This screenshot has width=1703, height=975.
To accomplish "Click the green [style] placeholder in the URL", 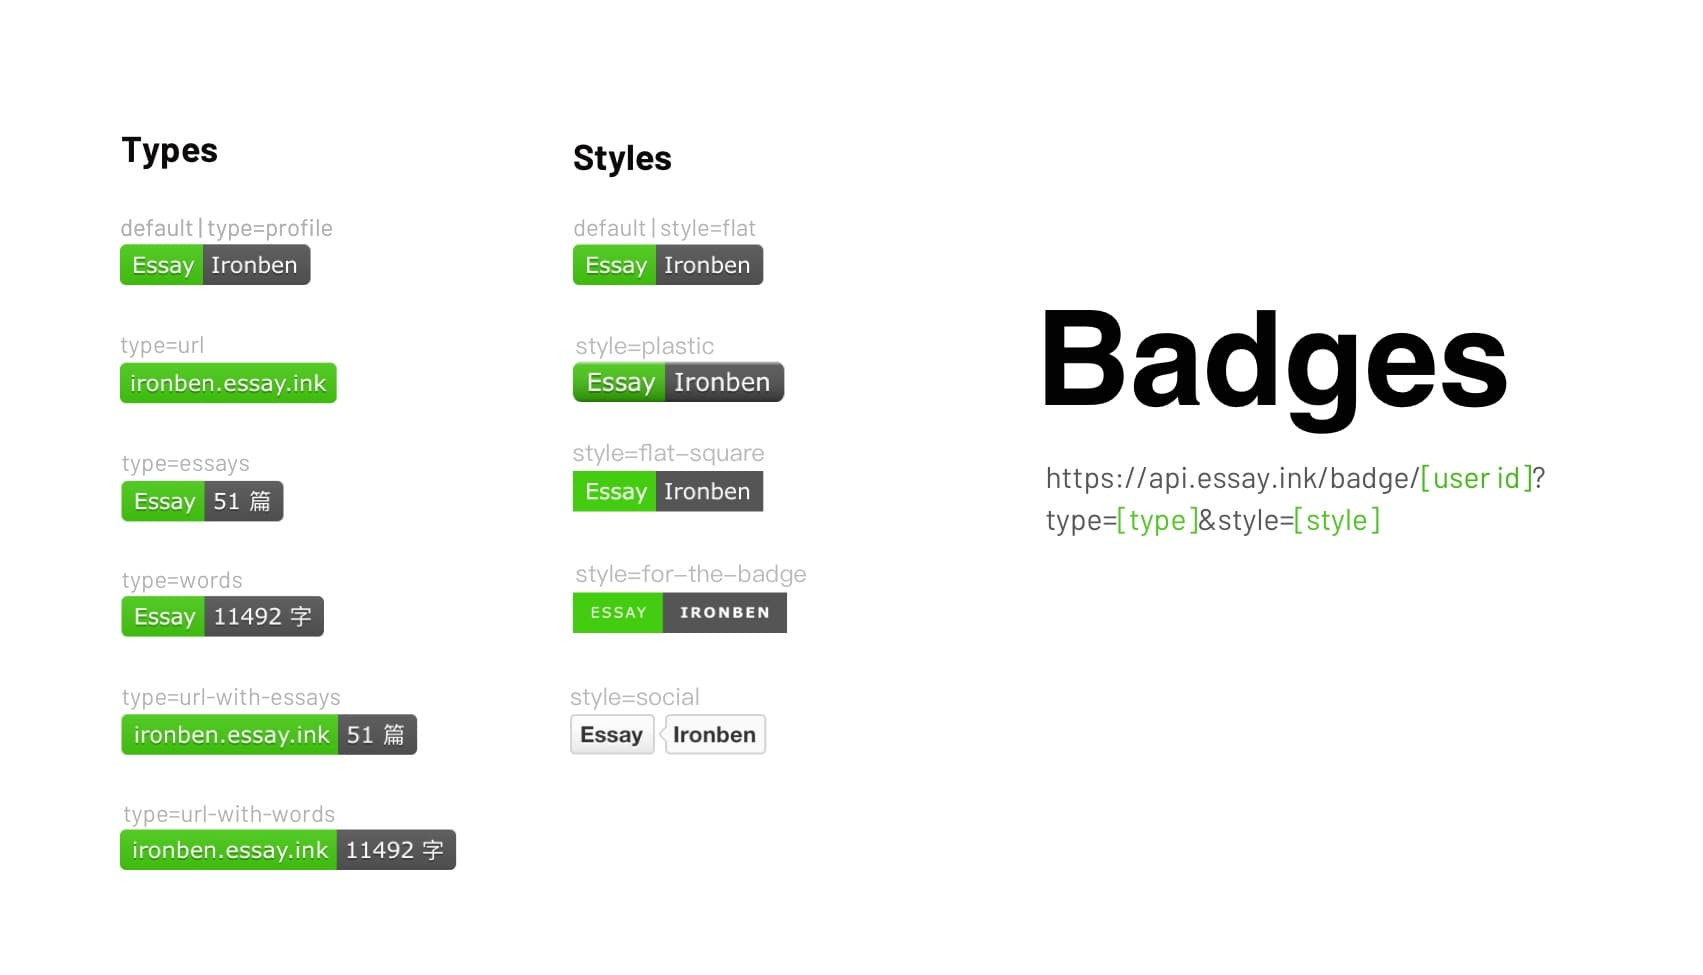I will tap(1336, 520).
